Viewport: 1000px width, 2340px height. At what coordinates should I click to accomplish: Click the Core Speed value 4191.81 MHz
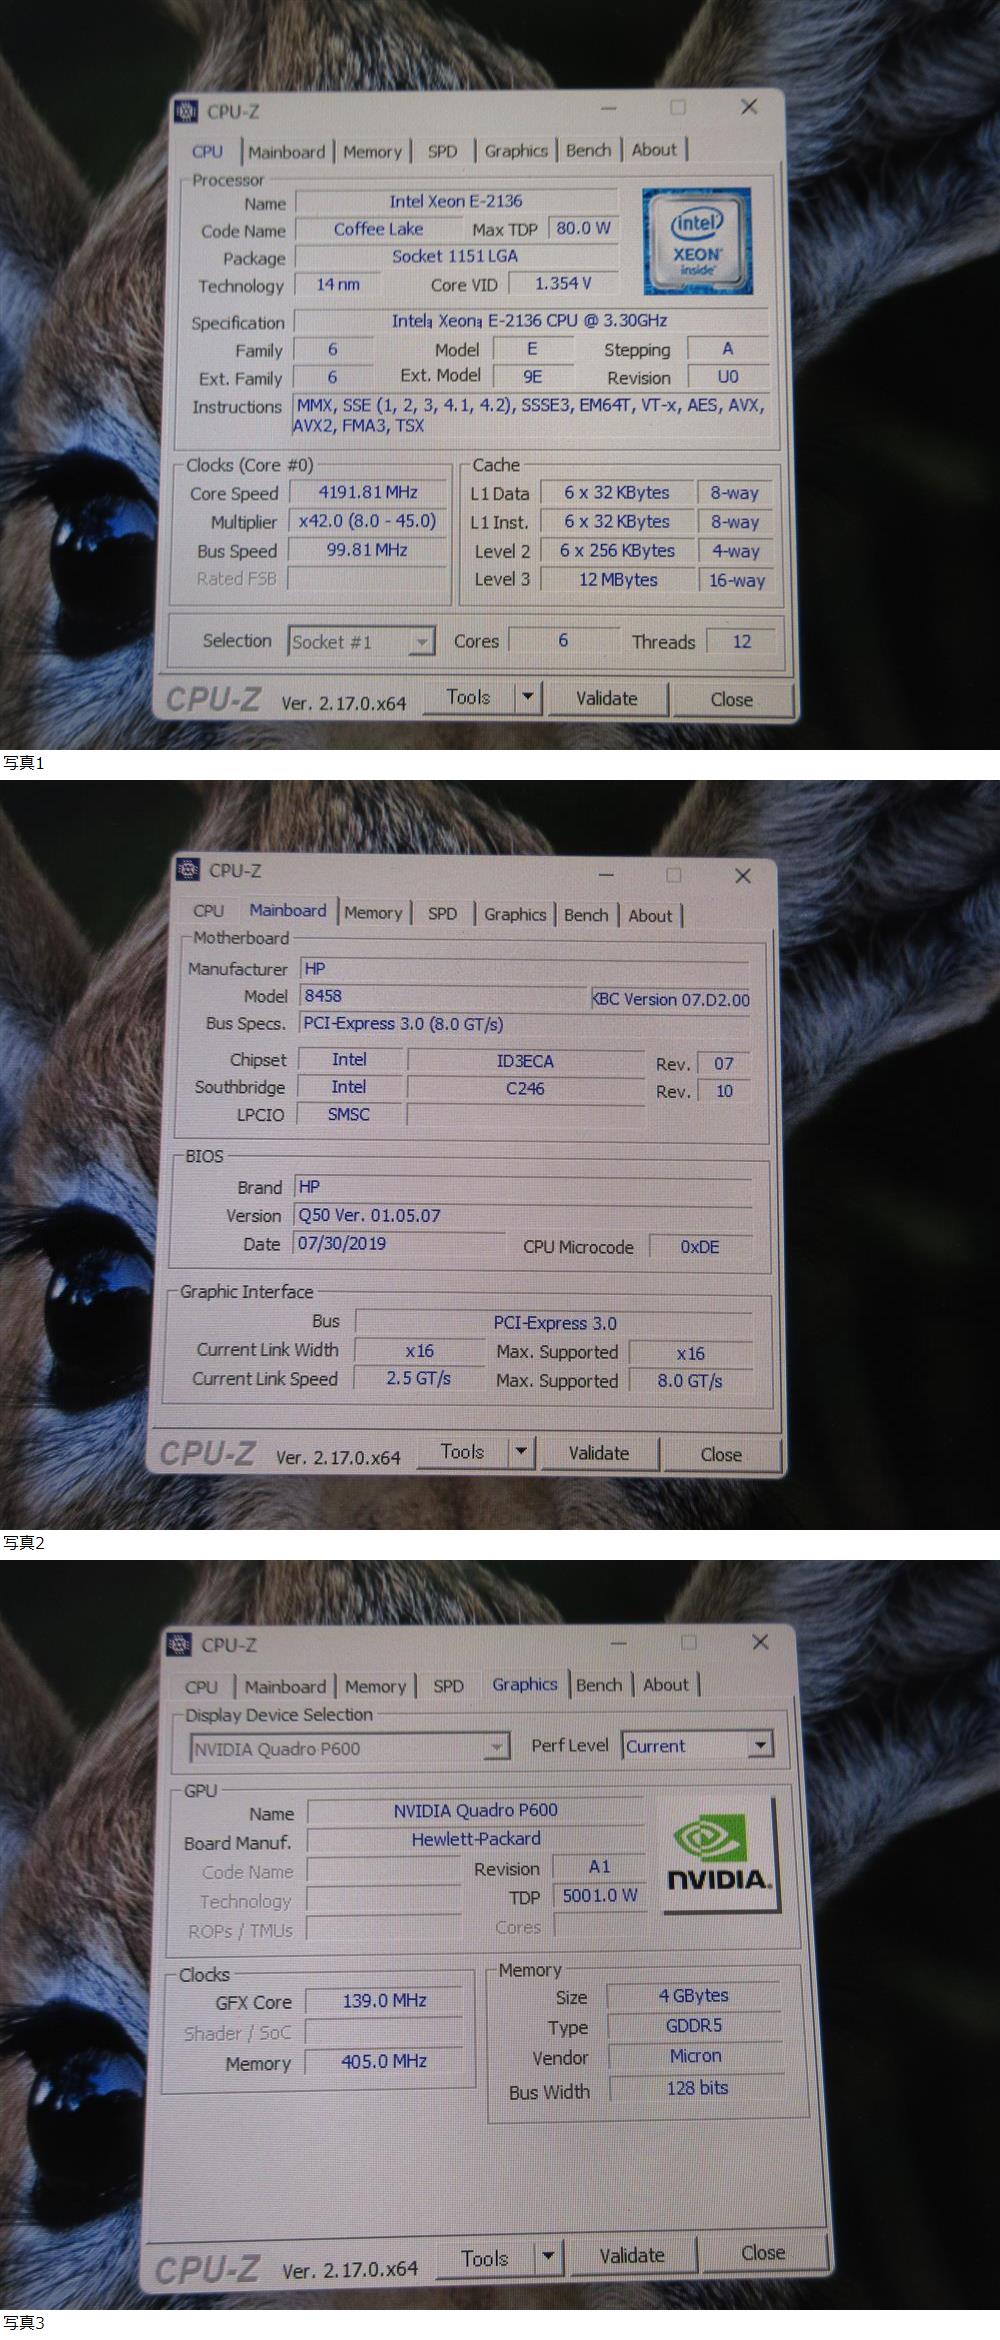click(x=368, y=492)
